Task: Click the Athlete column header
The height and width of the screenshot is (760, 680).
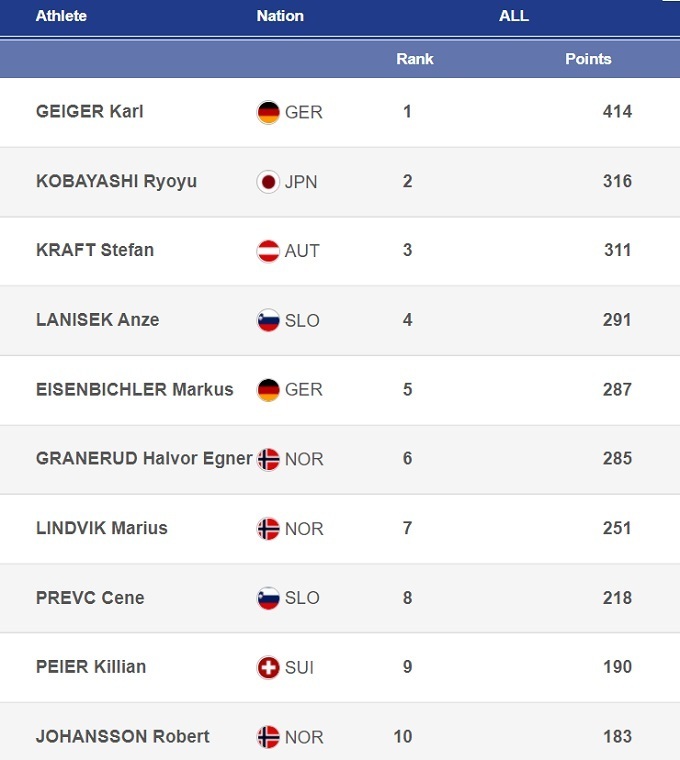Action: click(61, 16)
